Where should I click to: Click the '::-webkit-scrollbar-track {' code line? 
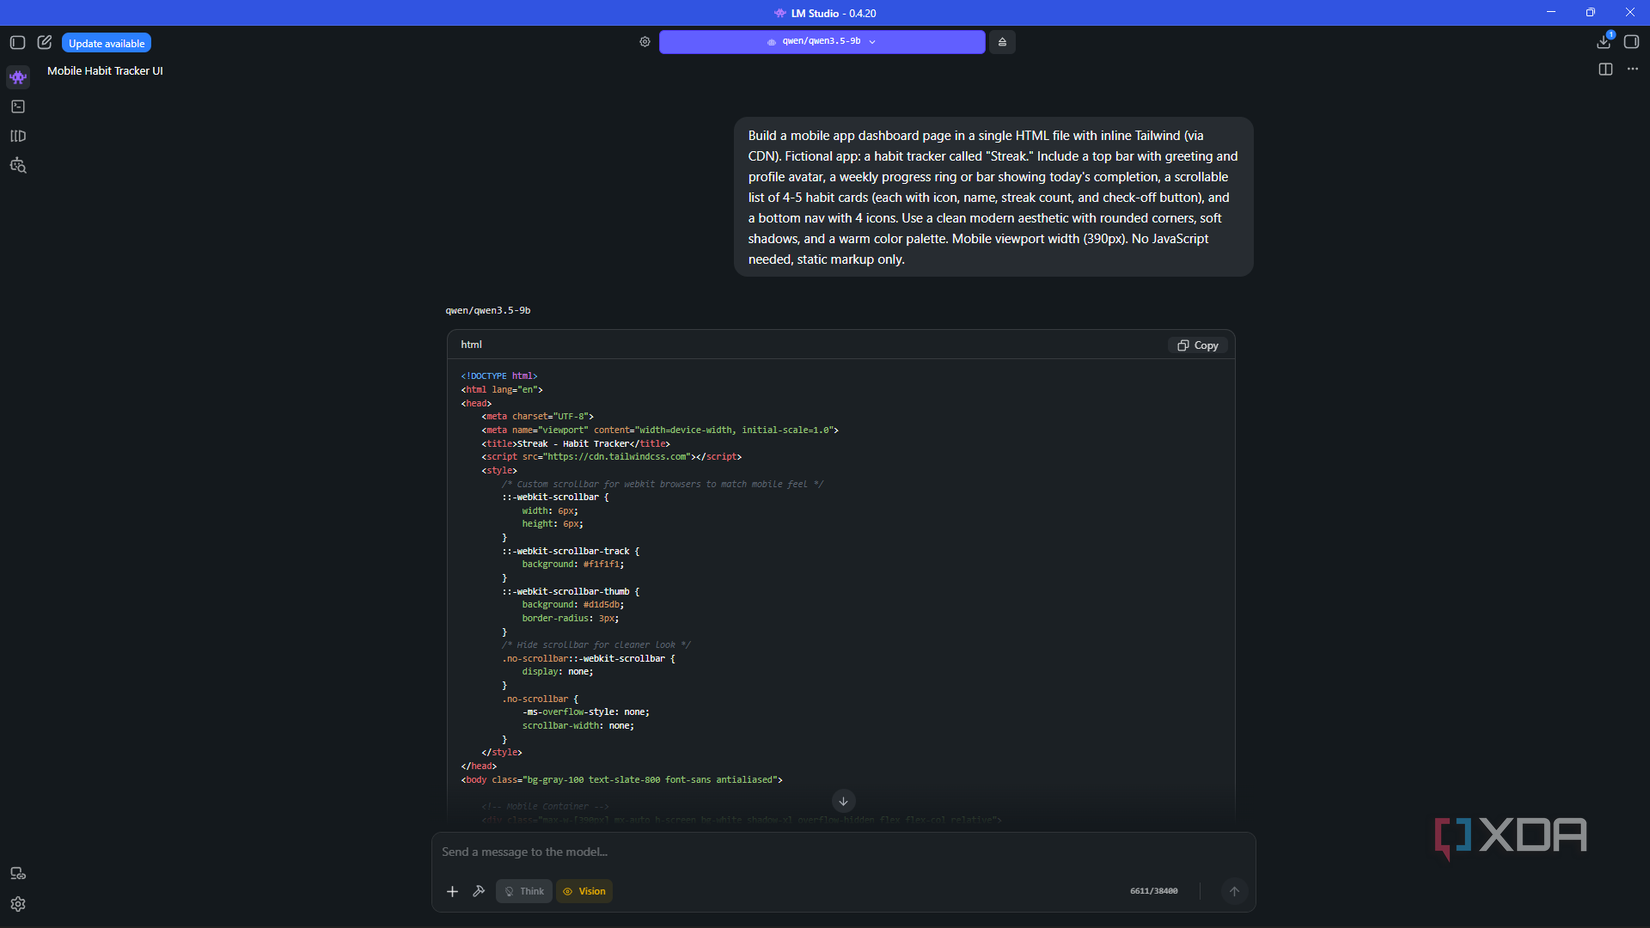point(571,551)
